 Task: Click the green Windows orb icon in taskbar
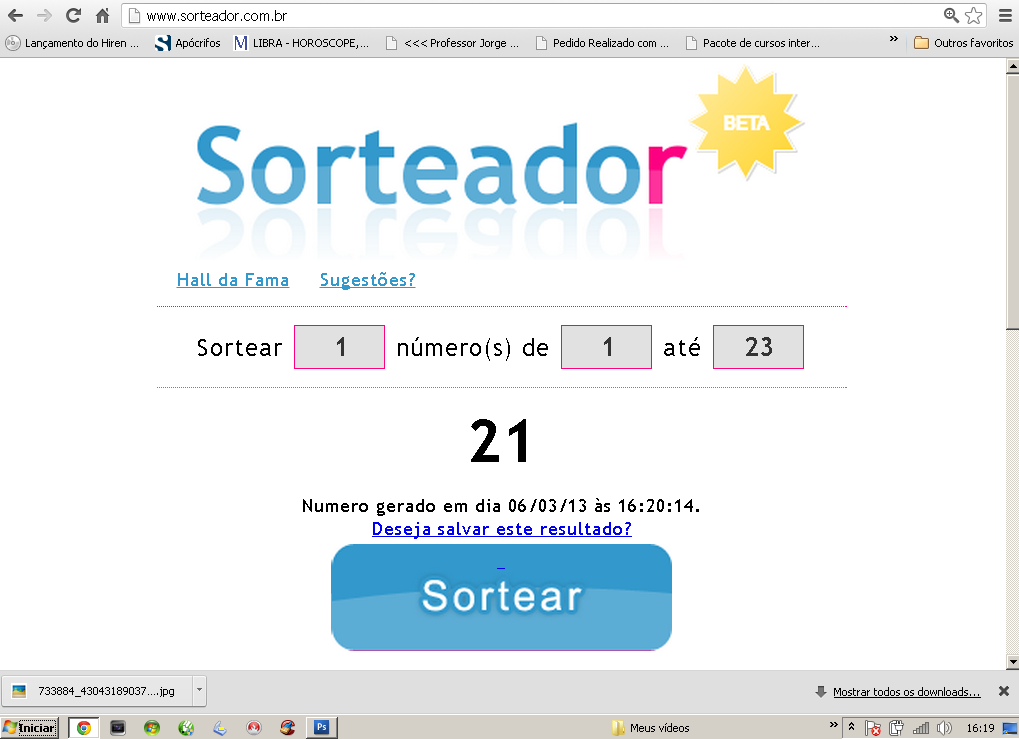pos(152,728)
